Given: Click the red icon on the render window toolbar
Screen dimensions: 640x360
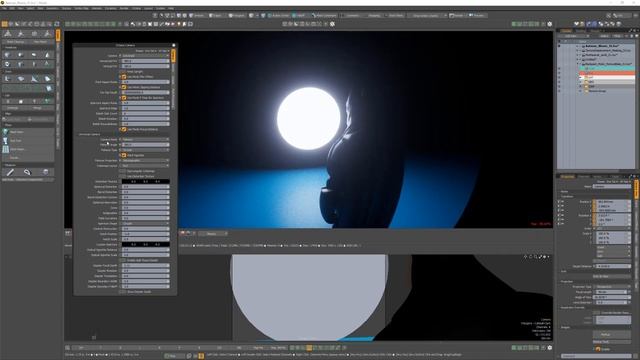Looking at the screenshot, I should pyautogui.click(x=182, y=233).
